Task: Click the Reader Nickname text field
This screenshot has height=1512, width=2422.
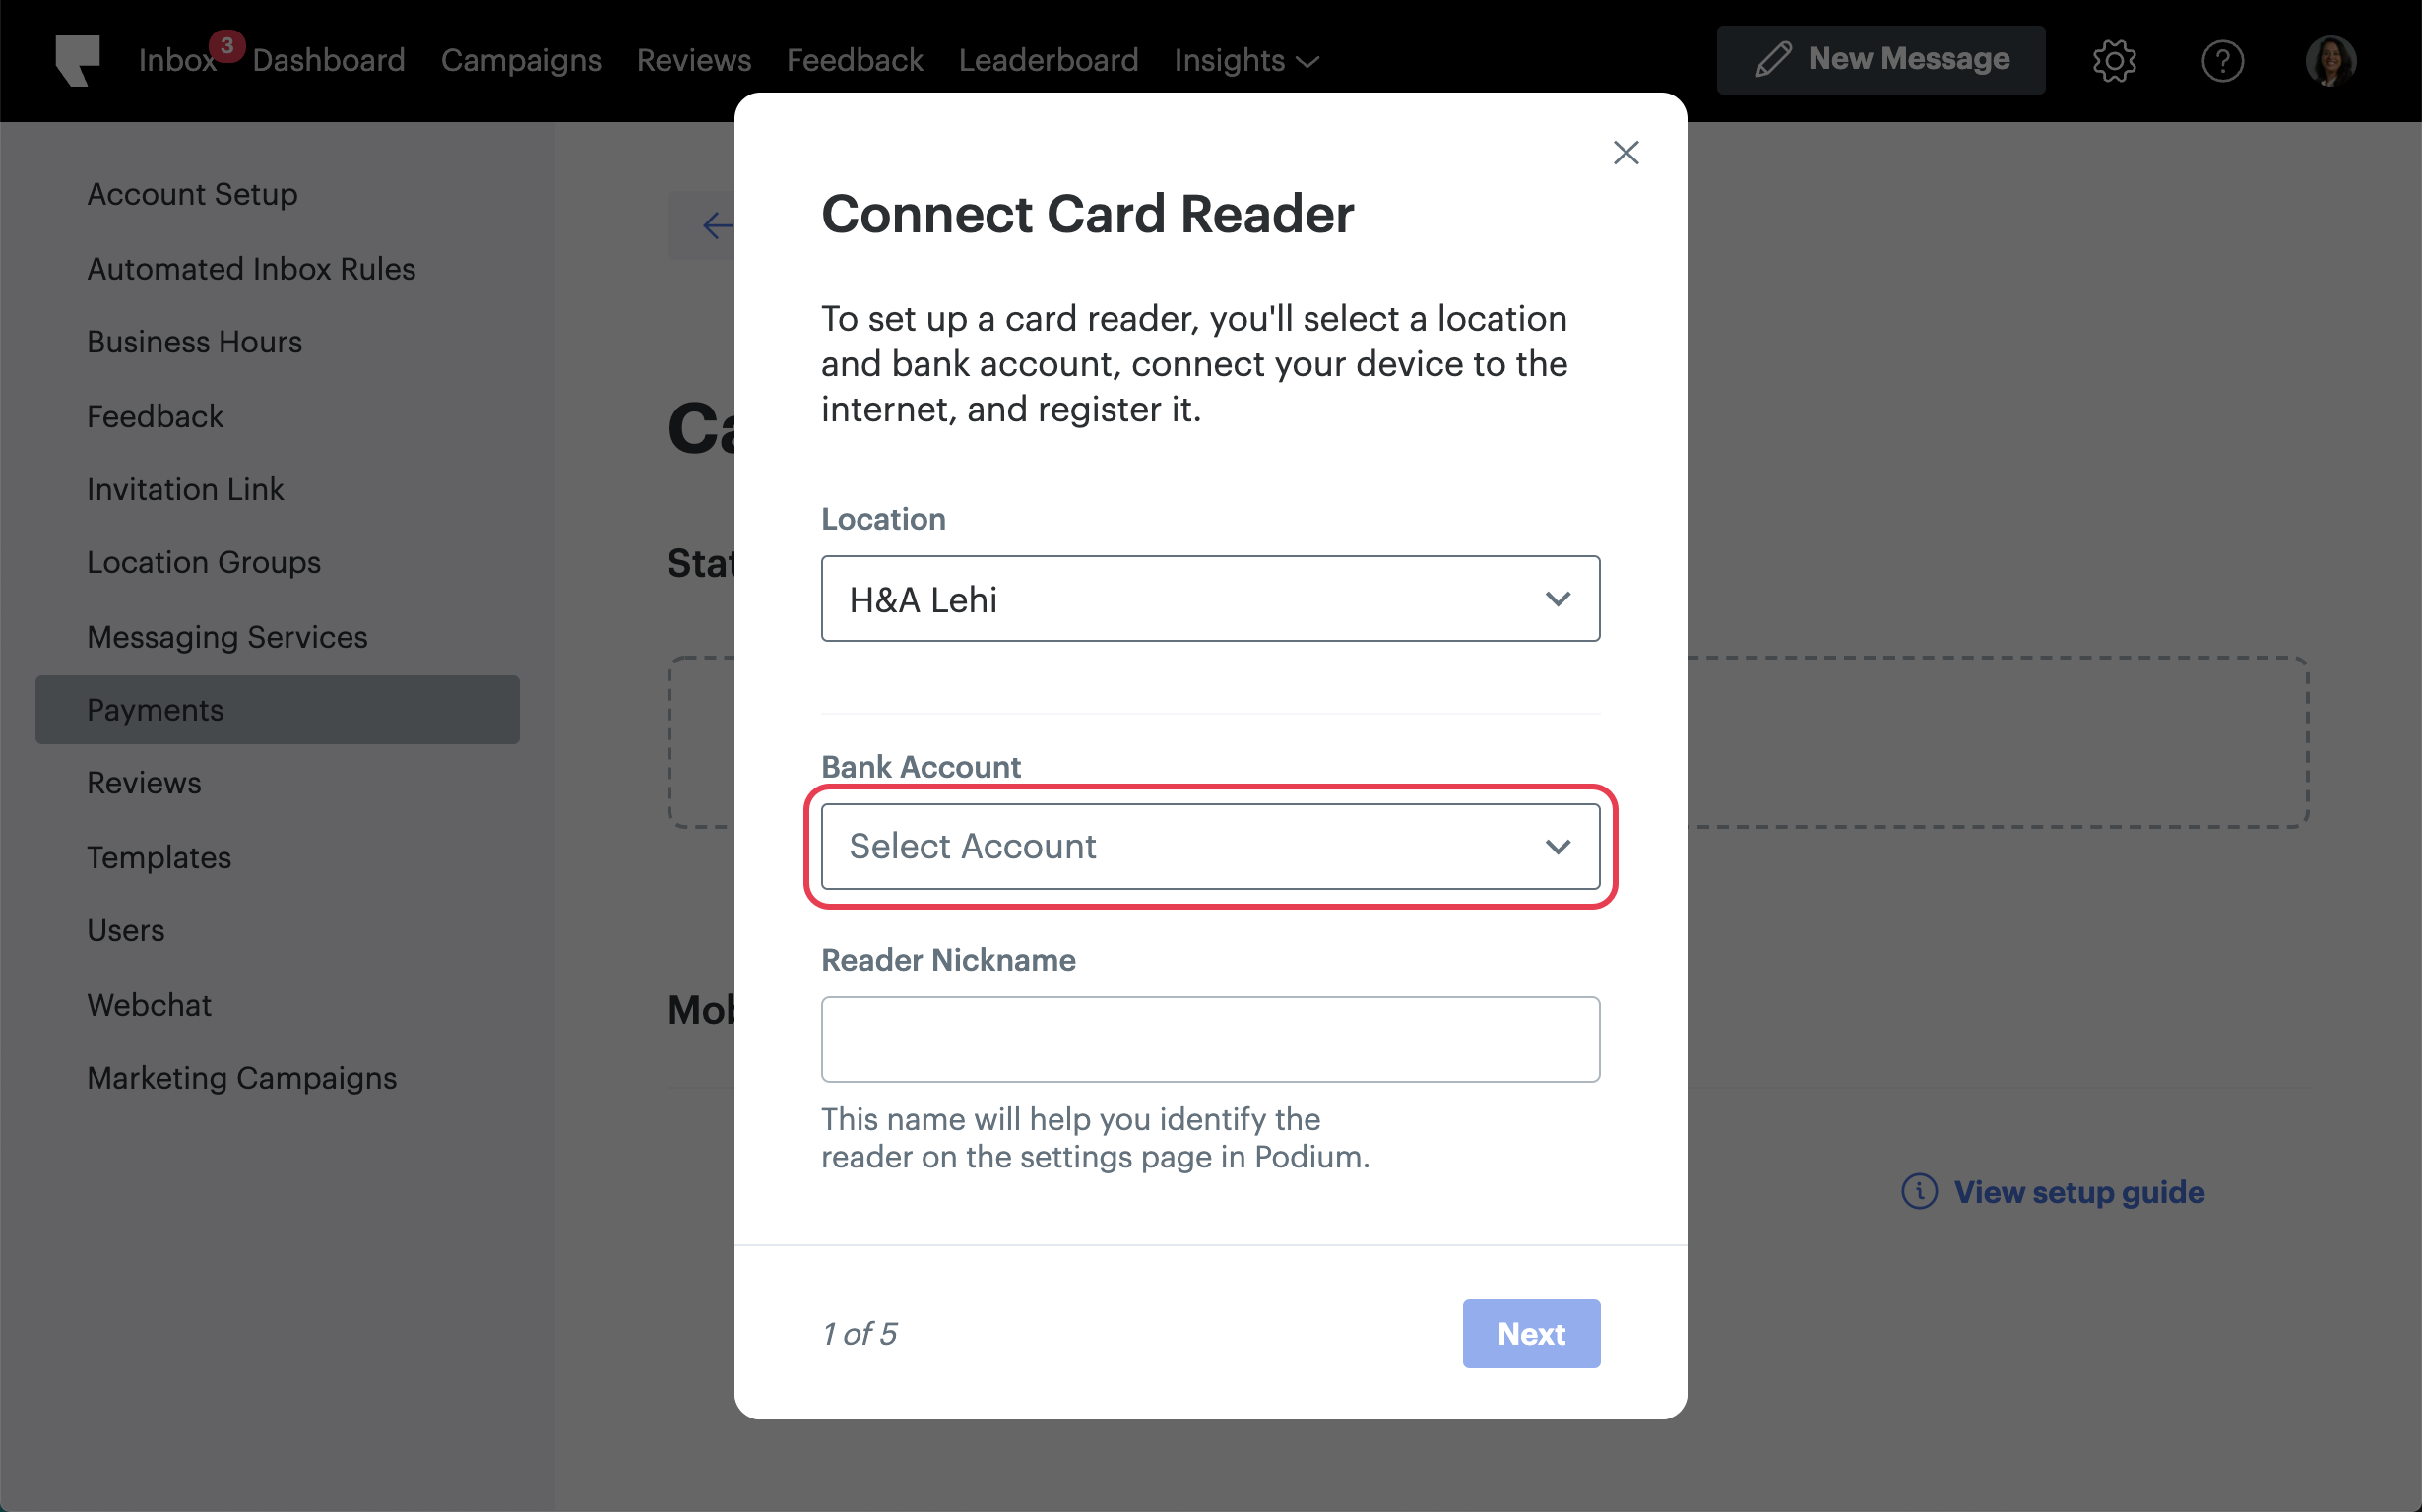Action: [1210, 1040]
